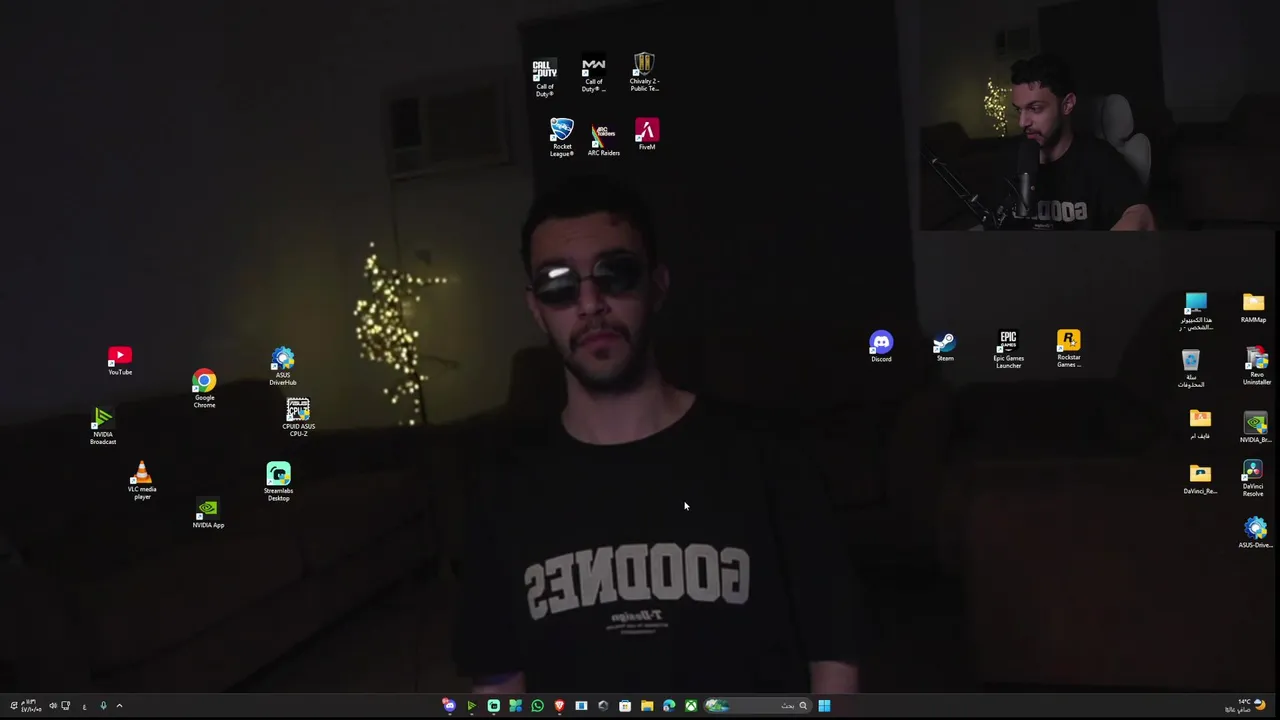Screen dimensions: 1280x720
Task: Launch NVIDIA Broadcast from the desktop
Action: point(103,426)
